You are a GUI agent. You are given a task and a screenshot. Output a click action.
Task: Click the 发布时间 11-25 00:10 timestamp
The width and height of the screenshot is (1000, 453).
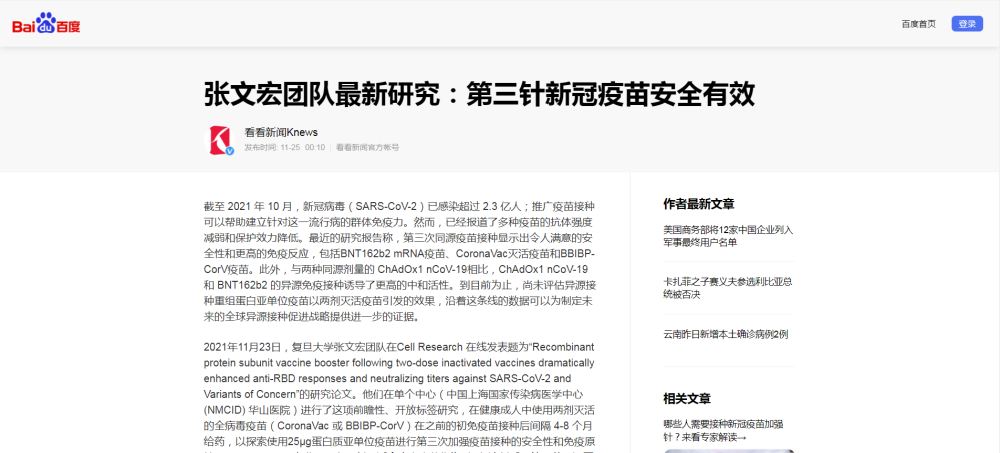tap(284, 147)
